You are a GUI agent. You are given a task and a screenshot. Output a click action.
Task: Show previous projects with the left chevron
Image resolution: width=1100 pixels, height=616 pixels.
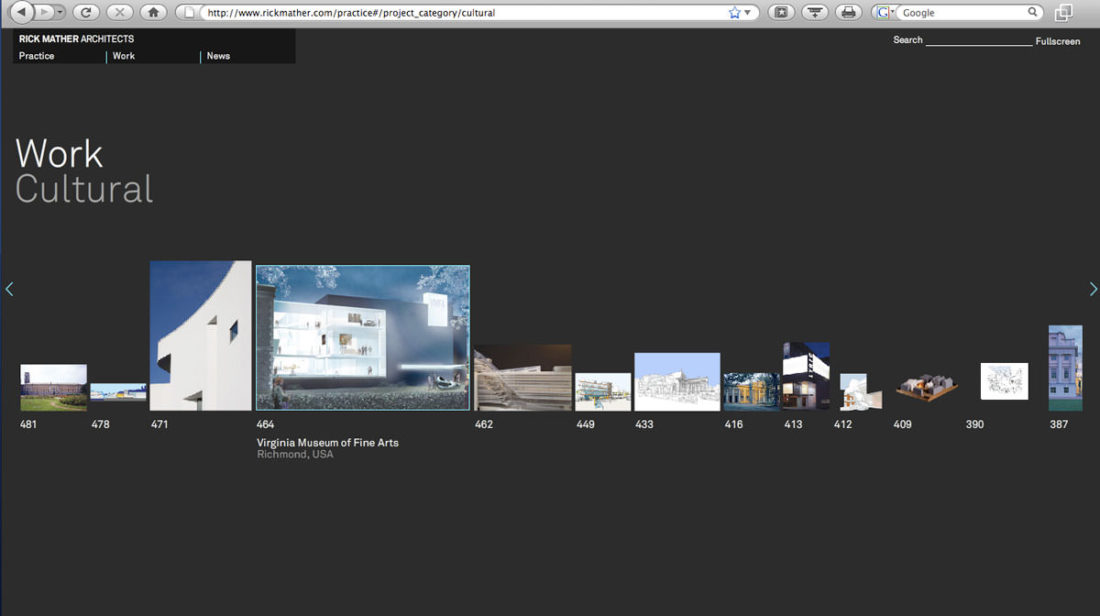[9, 289]
